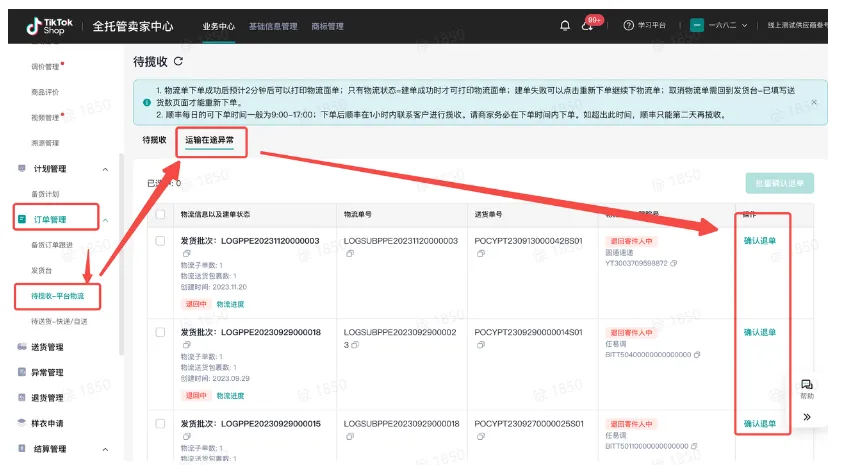Copy logistics number LOGSUBPPE20231120000003
The width and height of the screenshot is (841, 465).
[x=350, y=253]
